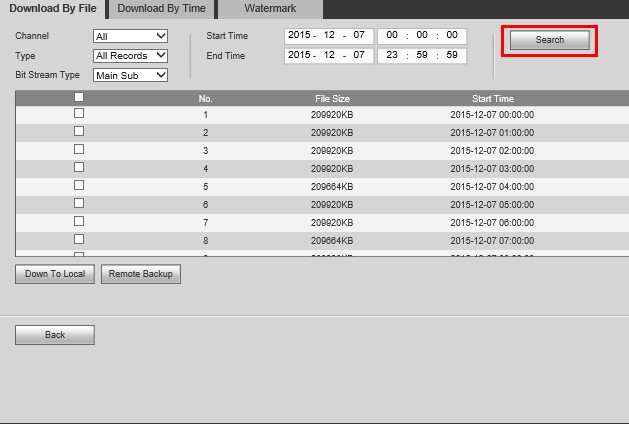Select the checkbox for record No. 7
The height and width of the screenshot is (424, 629).
79,222
